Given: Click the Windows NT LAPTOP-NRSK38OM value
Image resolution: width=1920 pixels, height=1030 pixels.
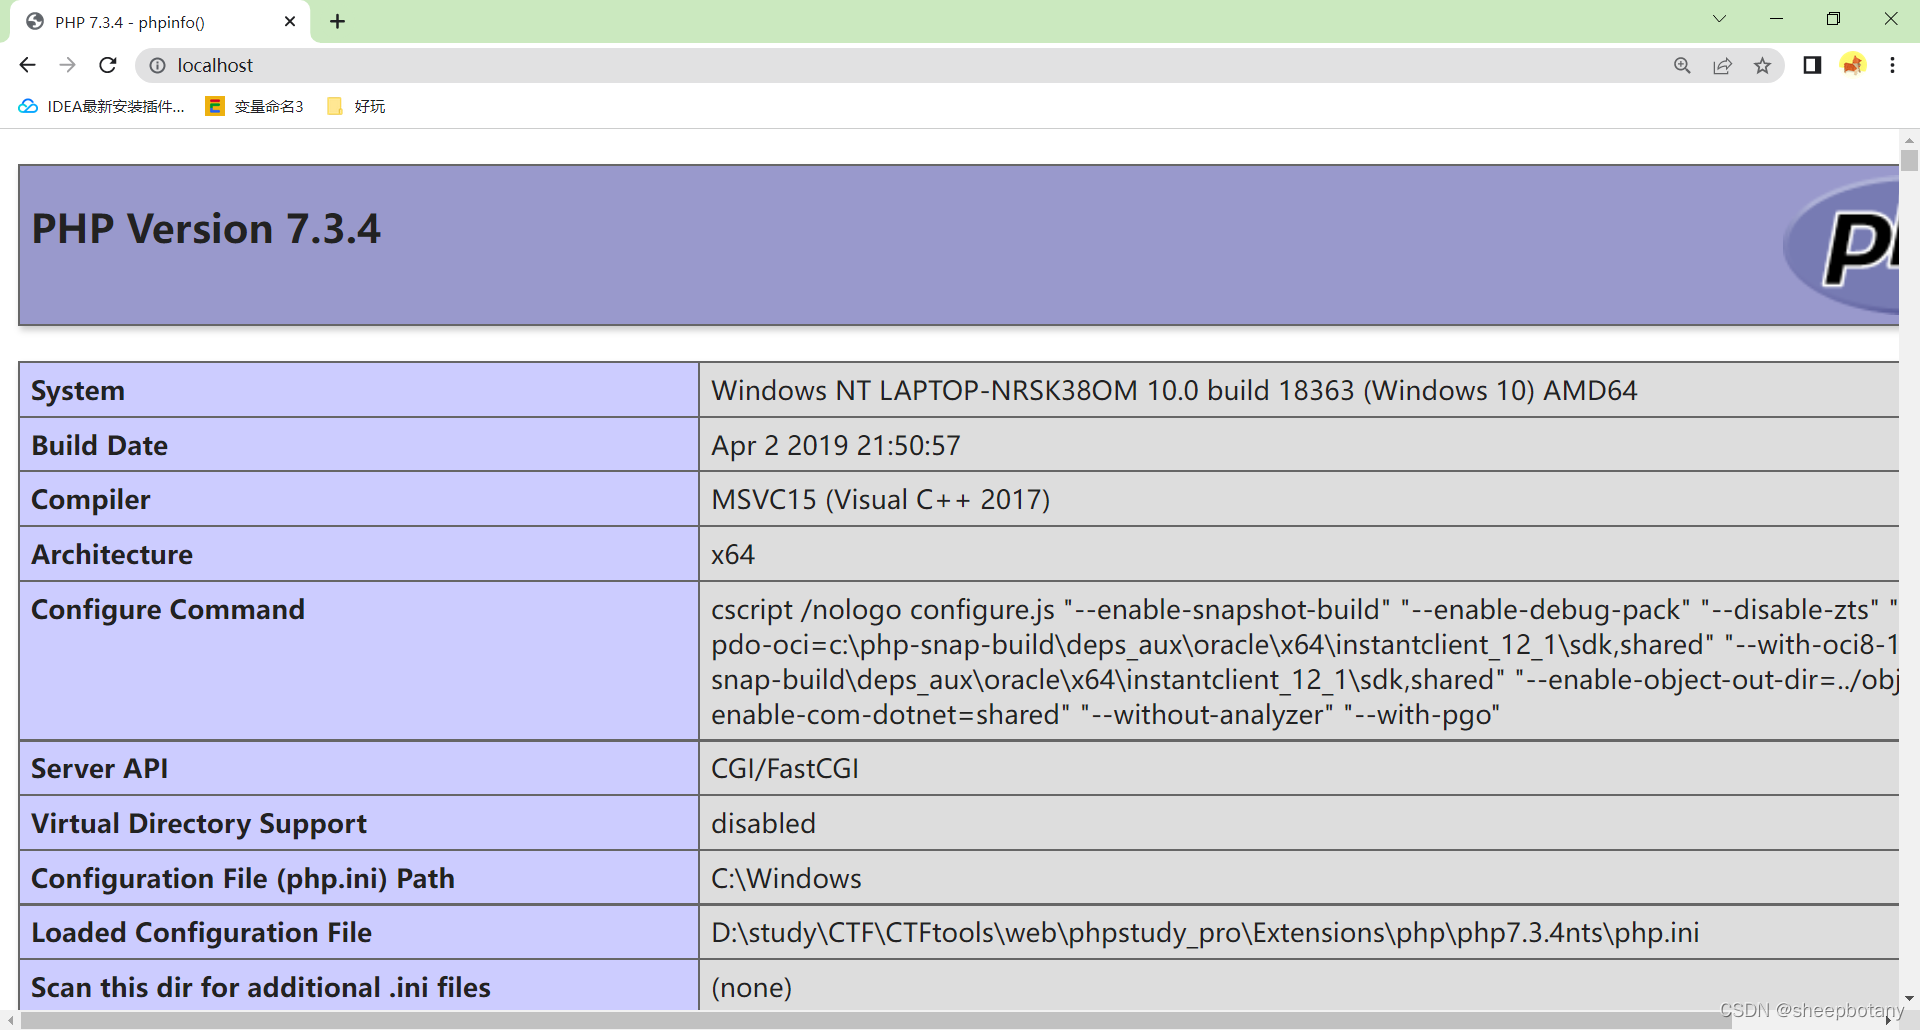Looking at the screenshot, I should click(1174, 391).
